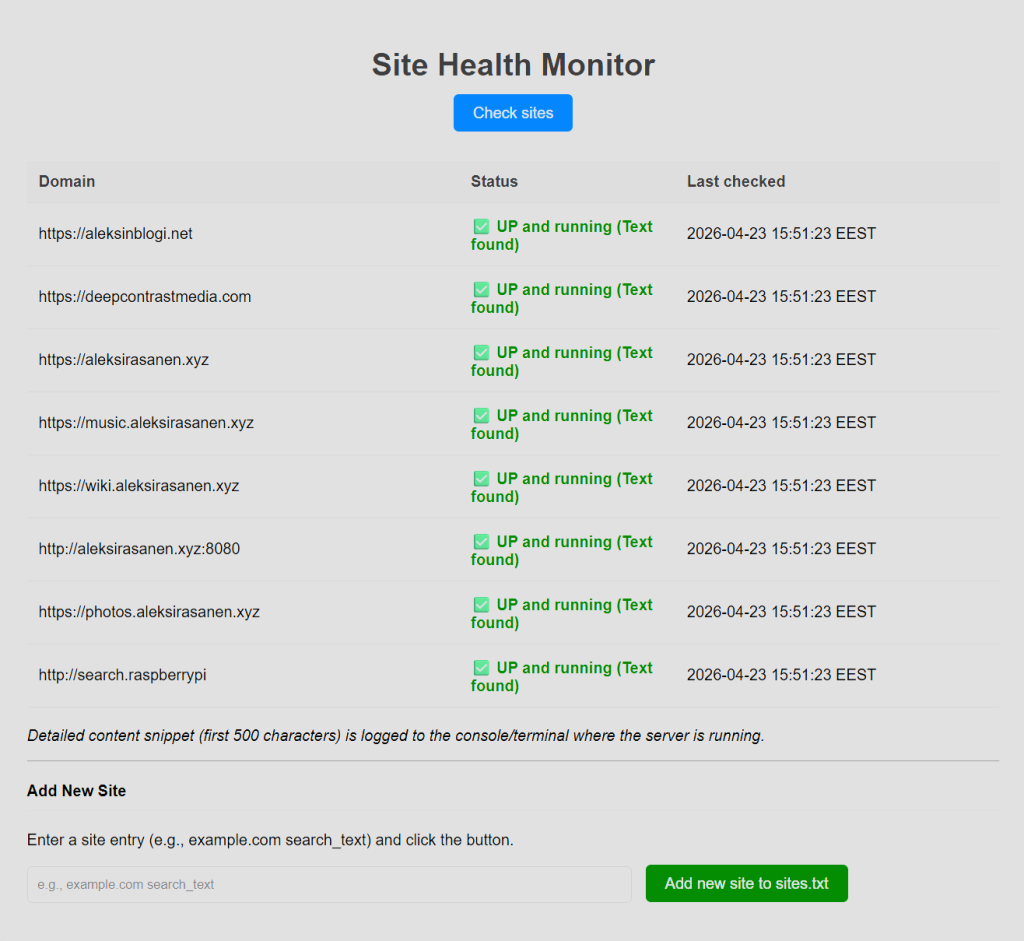Viewport: 1024px width, 941px height.
Task: Click green checkmark icon for aleksinblogi.net
Action: coord(481,227)
